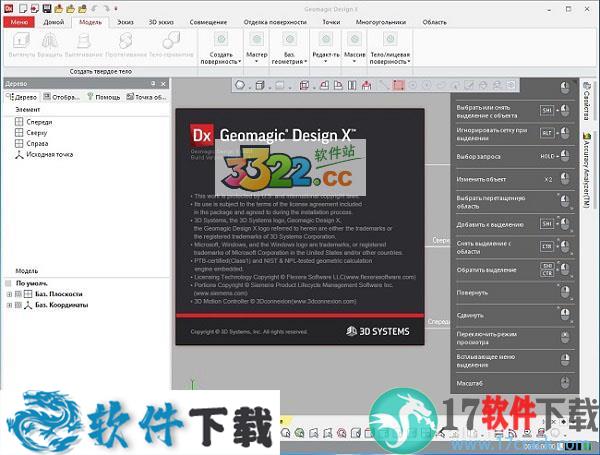Image resolution: width=600 pixels, height=455 pixels.
Task: Click the mesh display mode icon in viewport toolbar
Action: 240,85
